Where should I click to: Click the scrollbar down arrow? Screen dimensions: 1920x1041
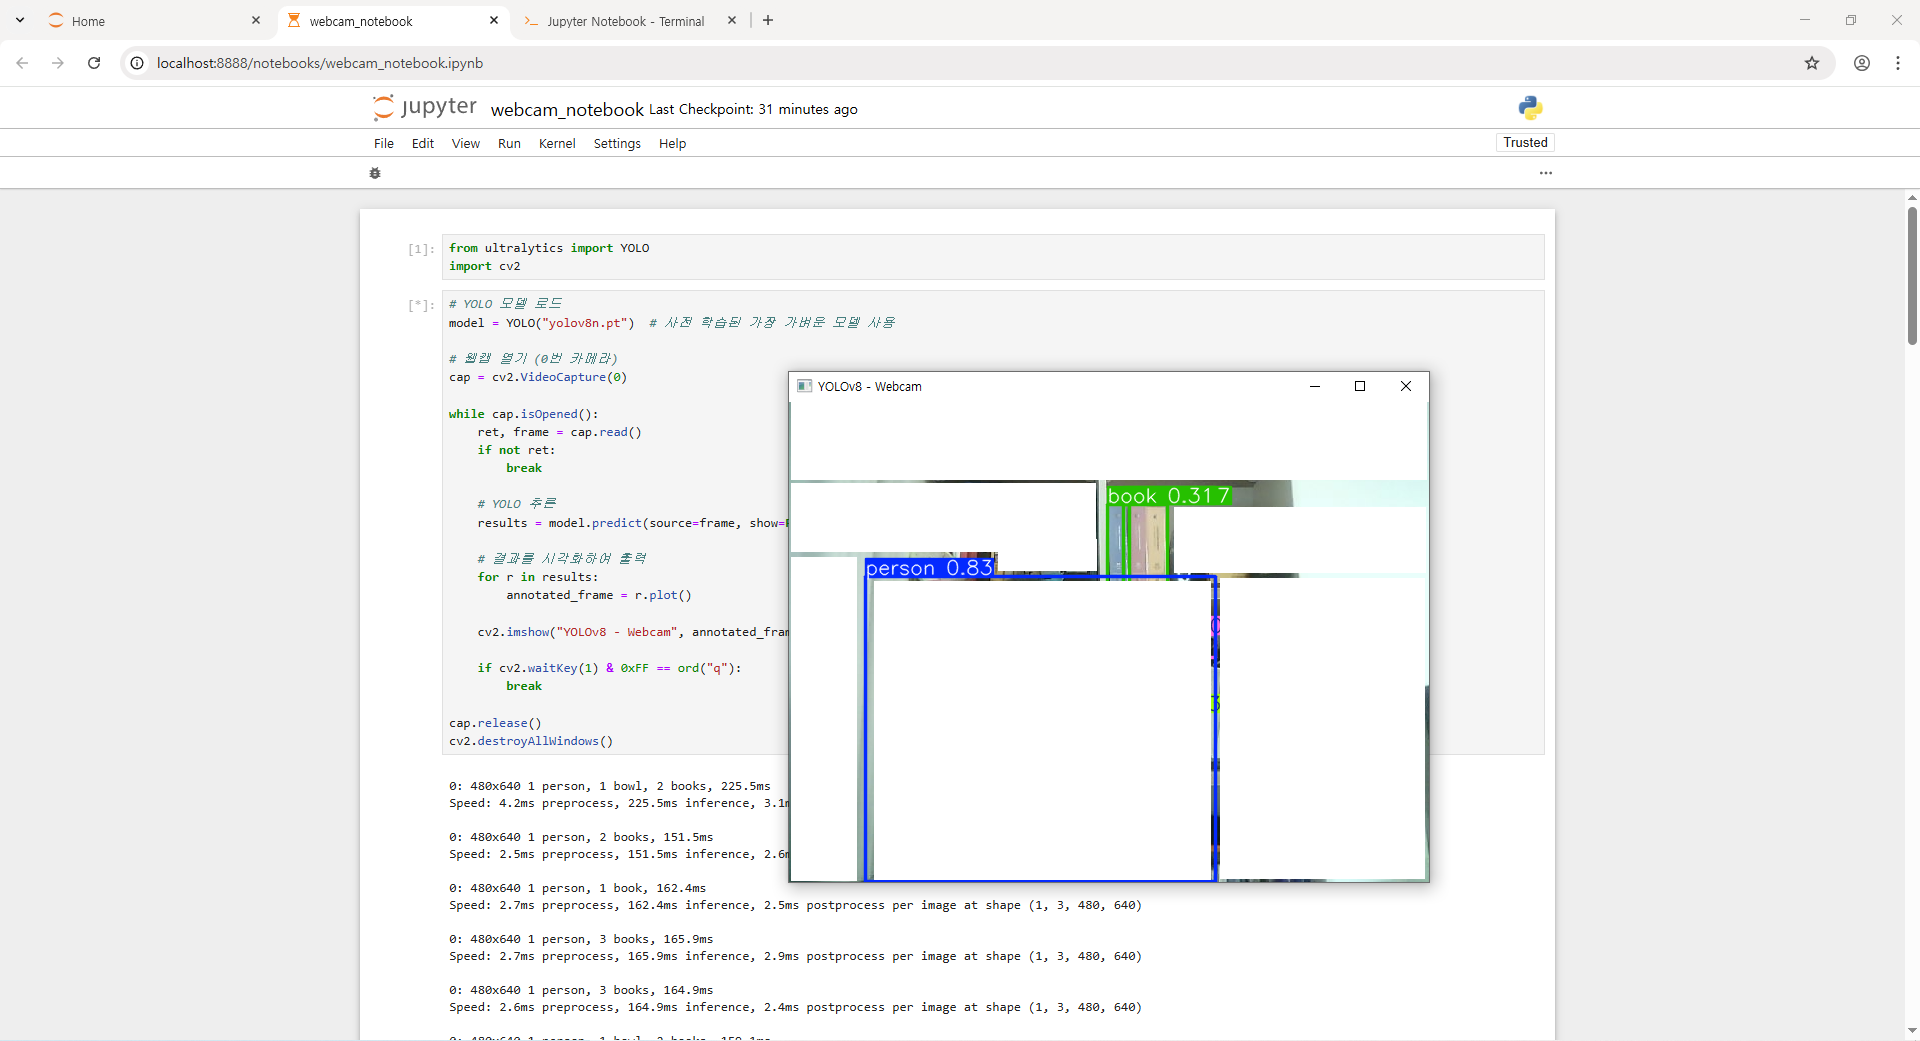tap(1912, 1031)
